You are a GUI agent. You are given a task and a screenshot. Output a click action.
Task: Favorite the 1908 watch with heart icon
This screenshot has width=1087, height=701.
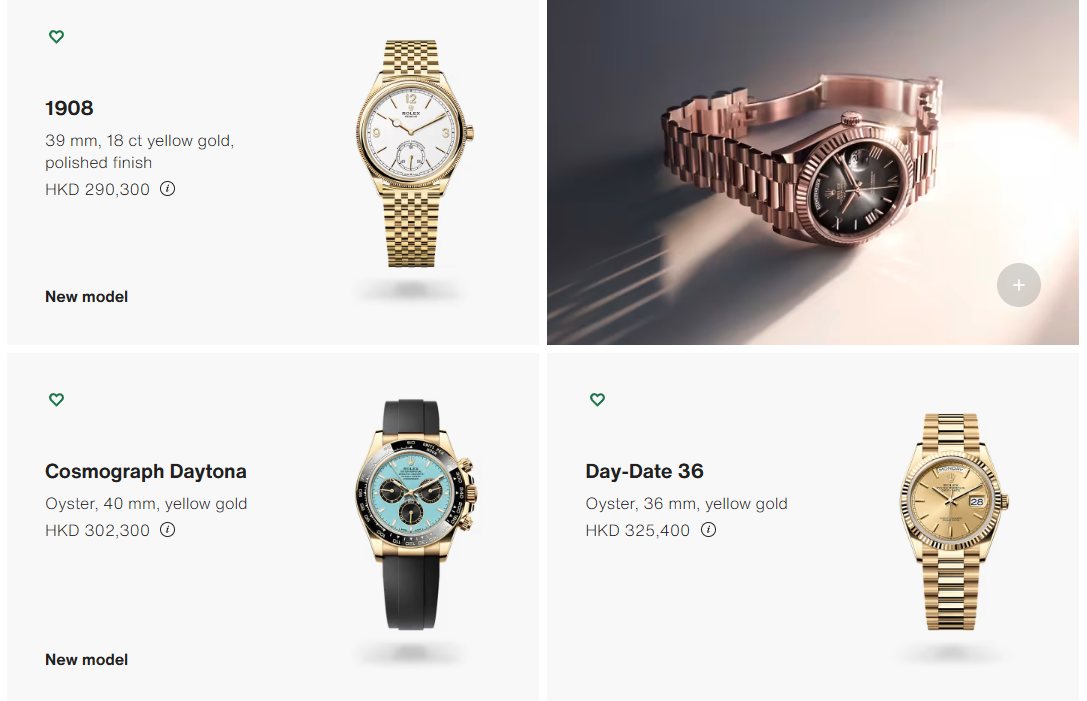57,37
